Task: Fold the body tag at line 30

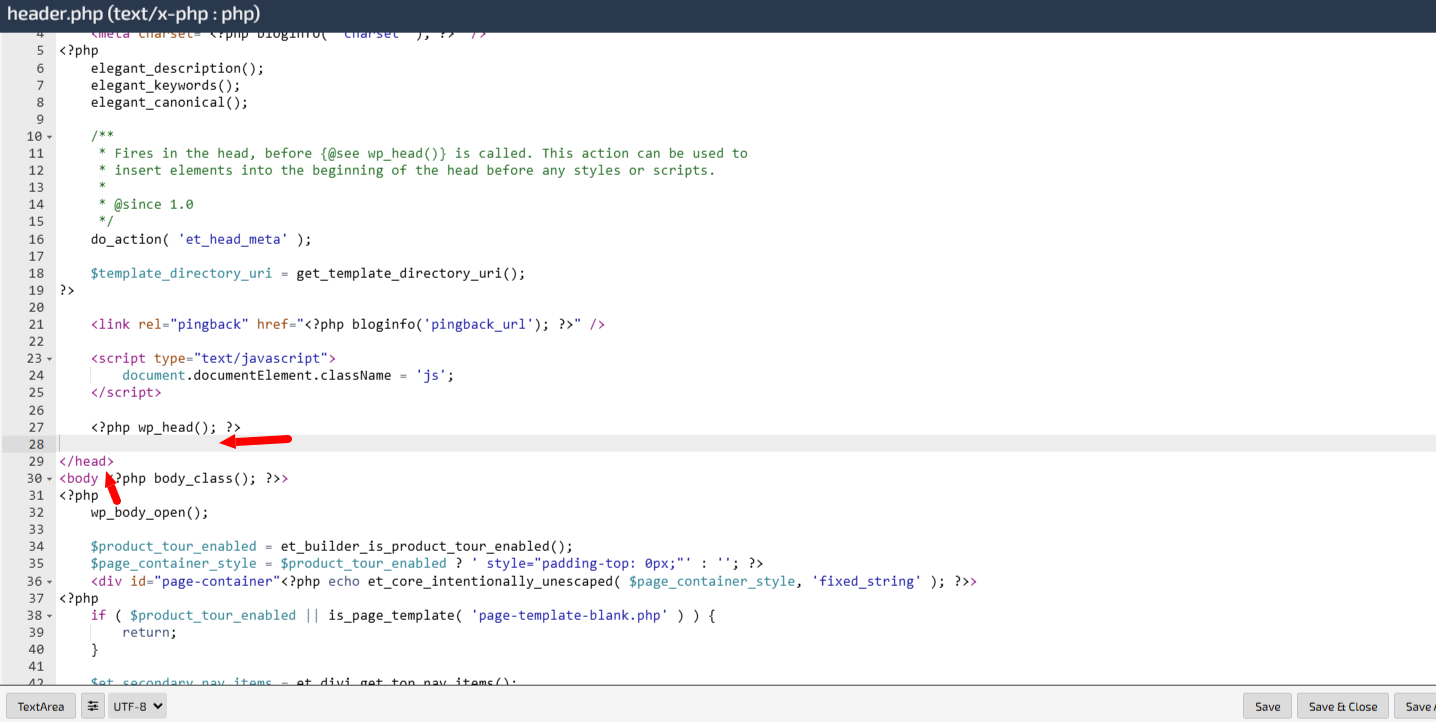Action: pyautogui.click(x=50, y=479)
